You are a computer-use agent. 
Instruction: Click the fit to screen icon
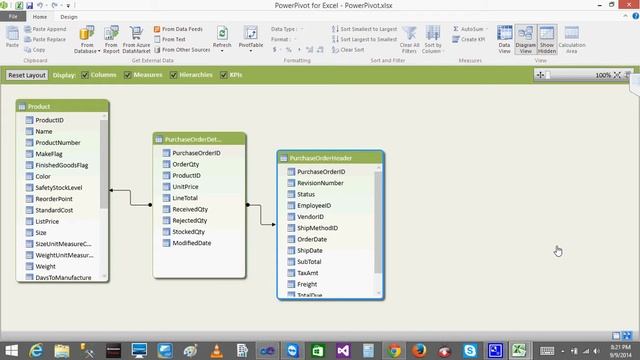[x=617, y=75]
